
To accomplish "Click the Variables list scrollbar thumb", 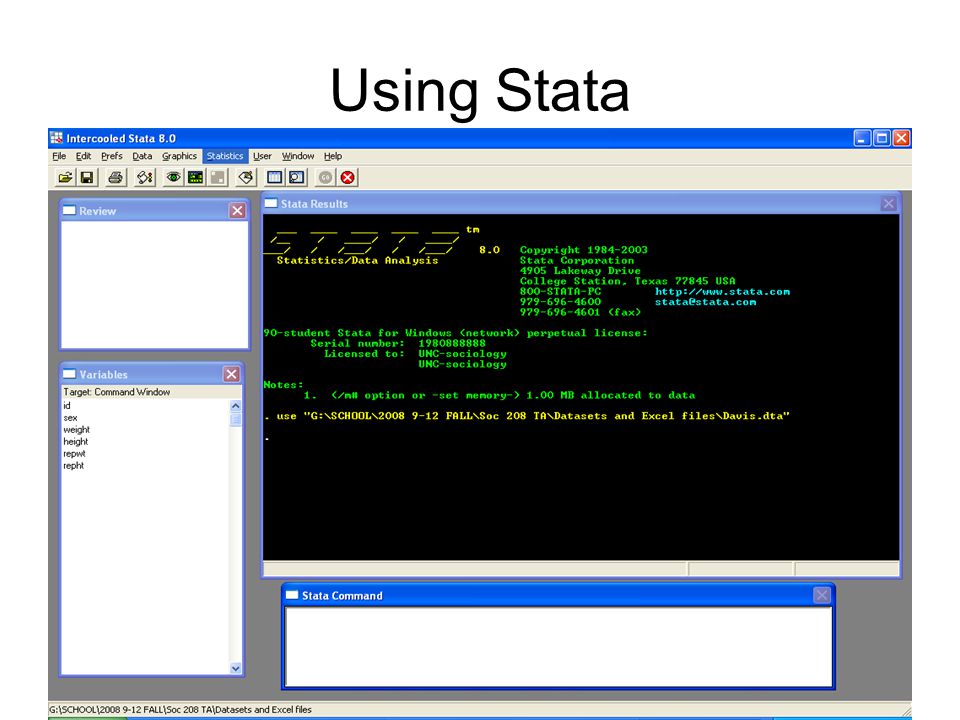I will [236, 419].
